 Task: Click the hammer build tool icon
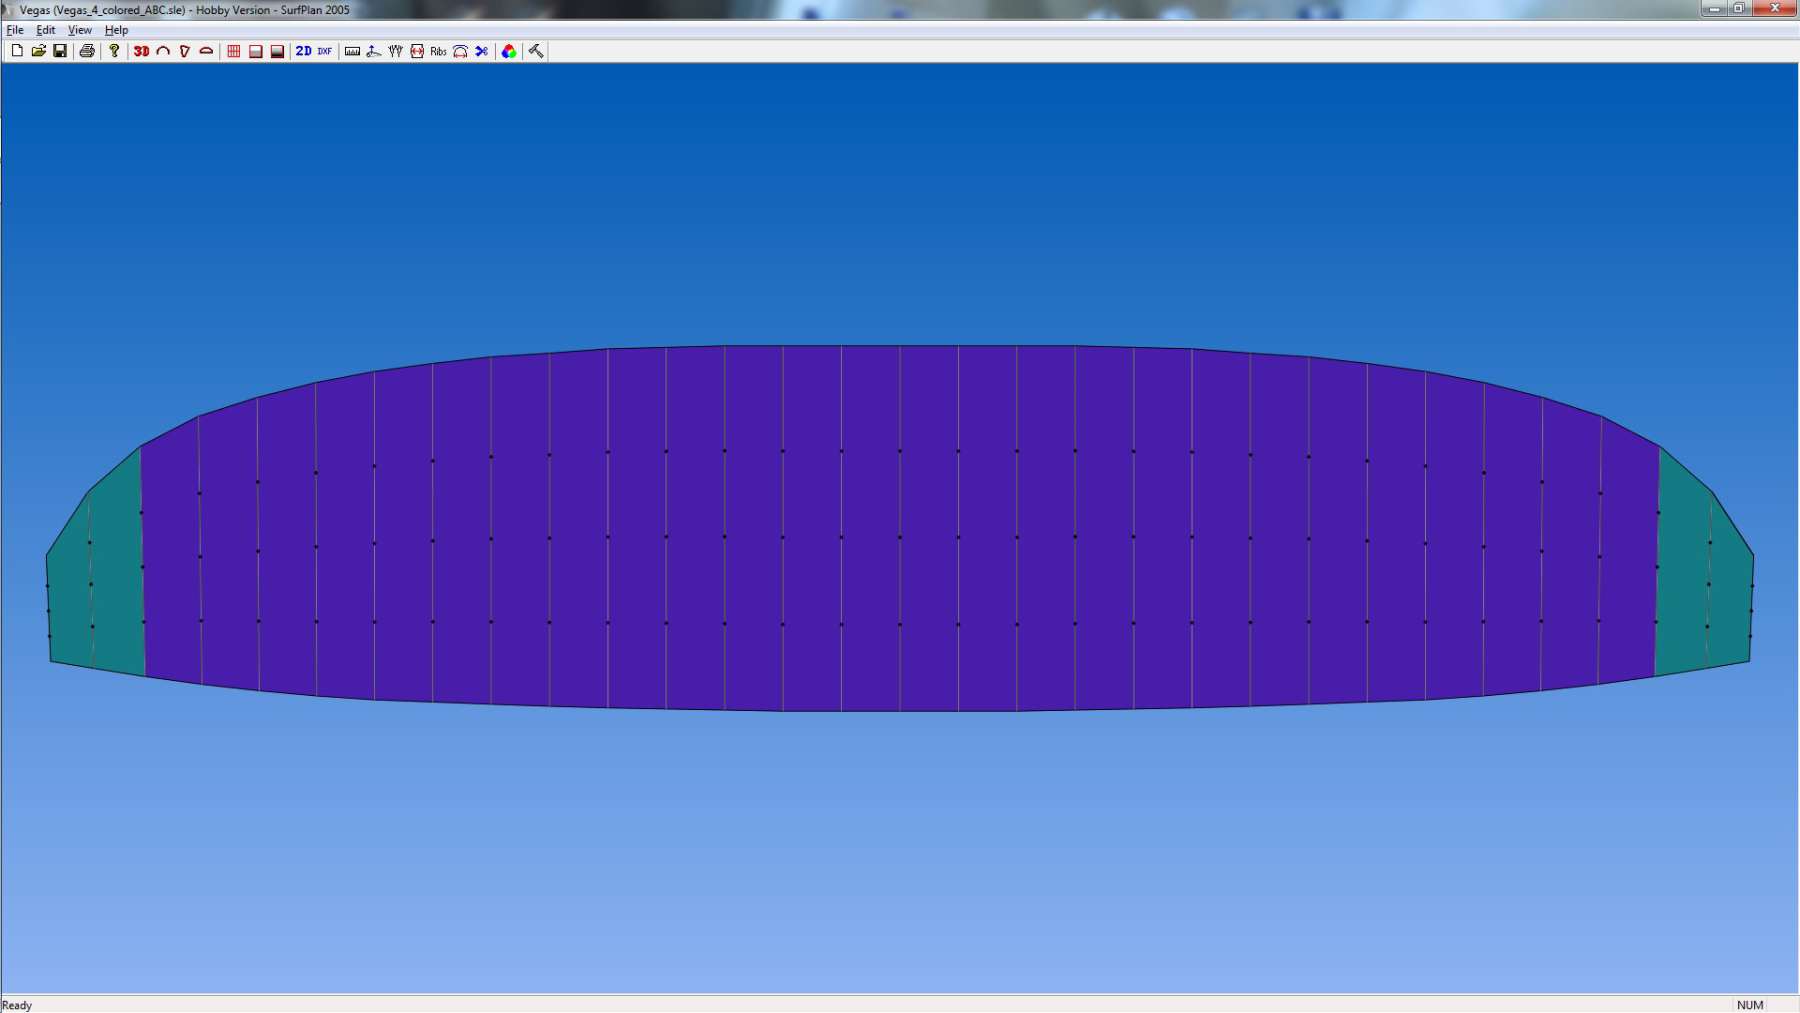coord(536,51)
